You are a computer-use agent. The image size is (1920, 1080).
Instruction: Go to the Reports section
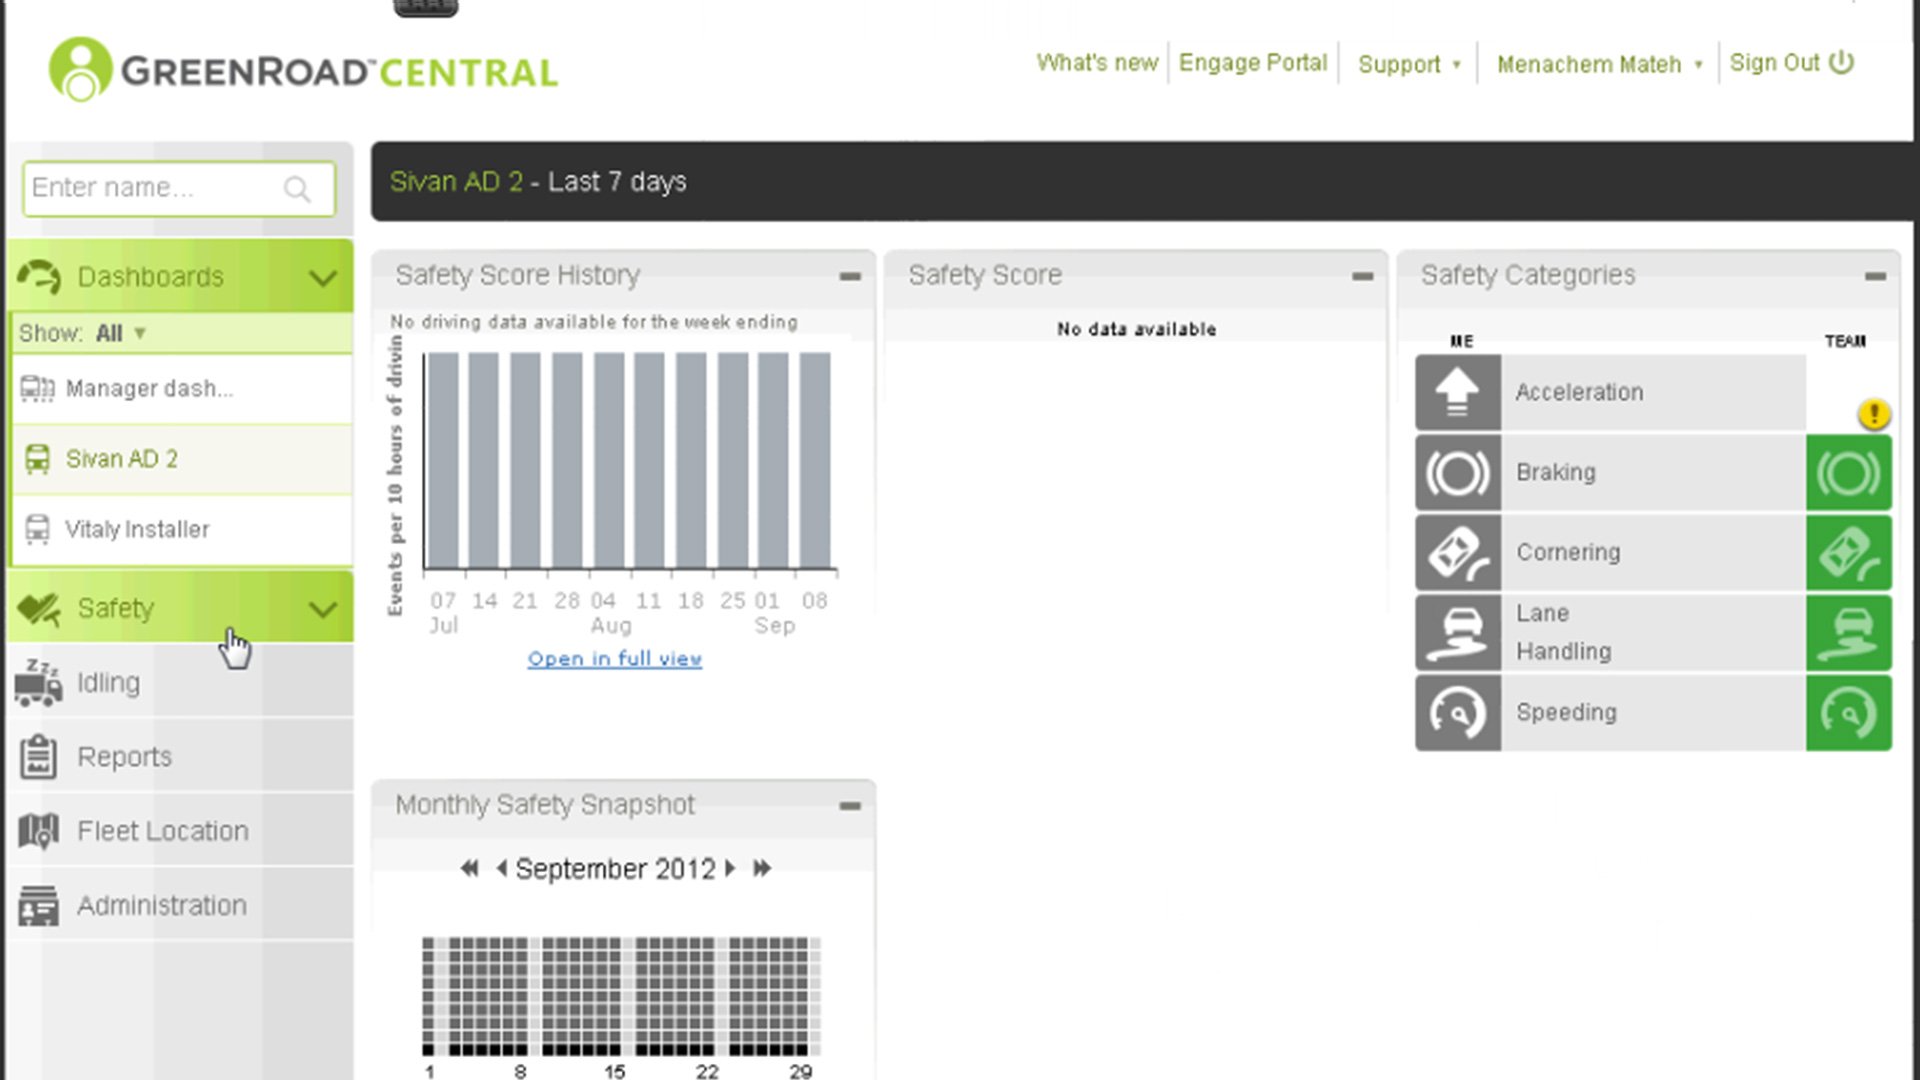click(x=124, y=757)
